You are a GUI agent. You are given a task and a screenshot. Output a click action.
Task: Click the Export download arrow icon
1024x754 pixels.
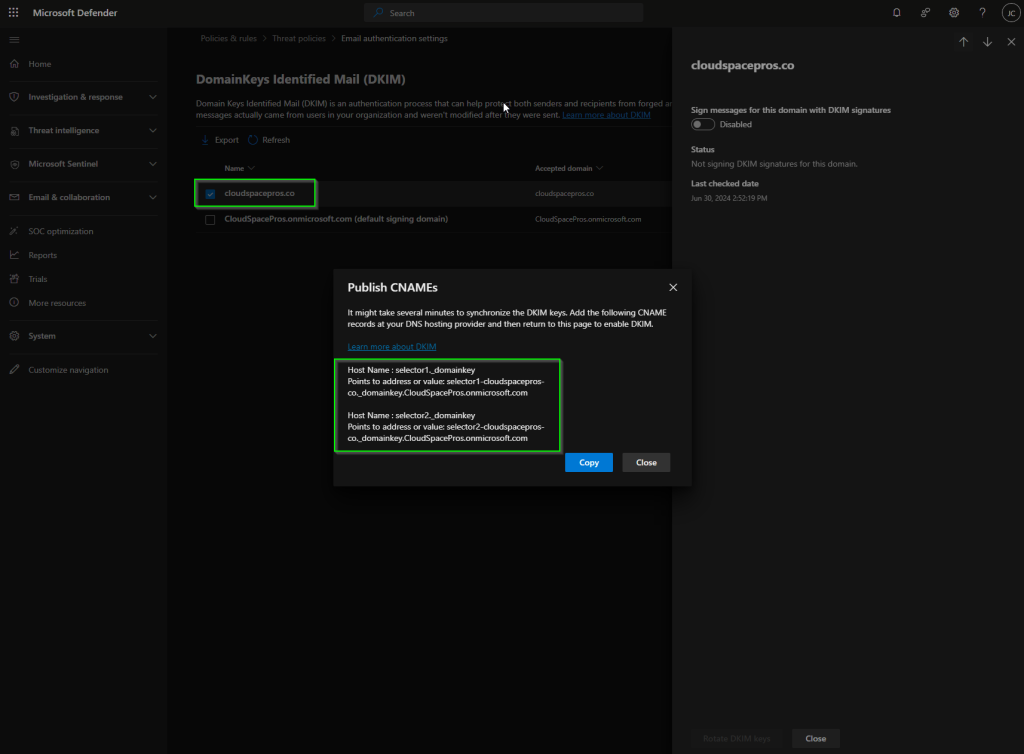coord(205,140)
